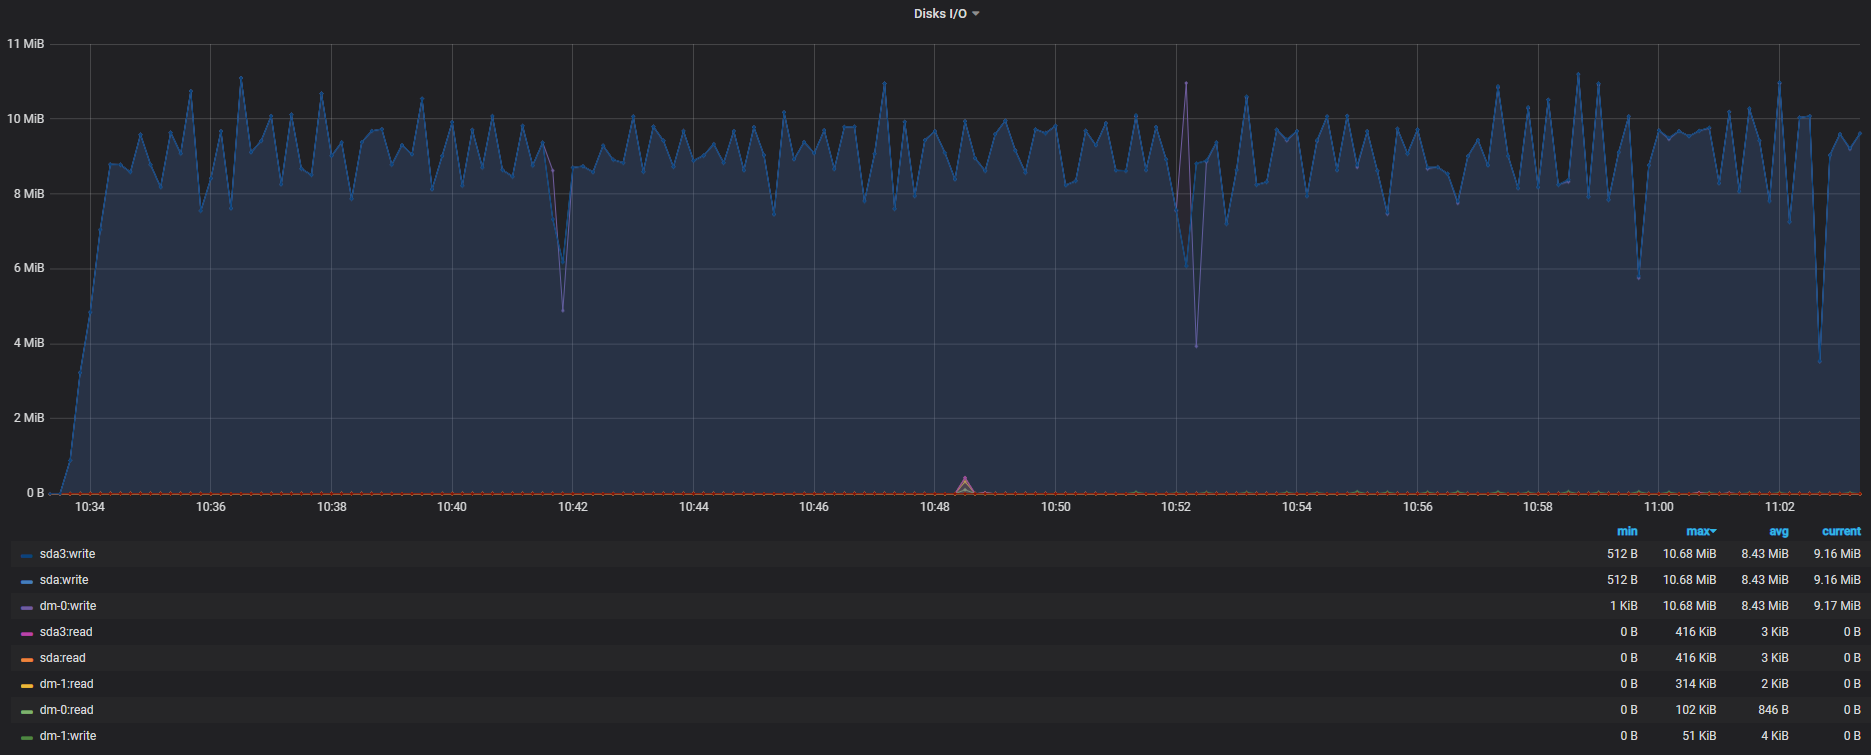
Task: Click the sda:write series color swatch
Action: pyautogui.click(x=27, y=581)
